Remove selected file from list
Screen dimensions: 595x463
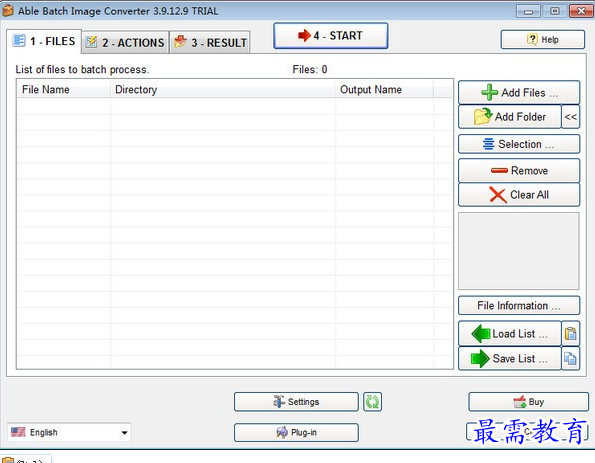pyautogui.click(x=519, y=171)
